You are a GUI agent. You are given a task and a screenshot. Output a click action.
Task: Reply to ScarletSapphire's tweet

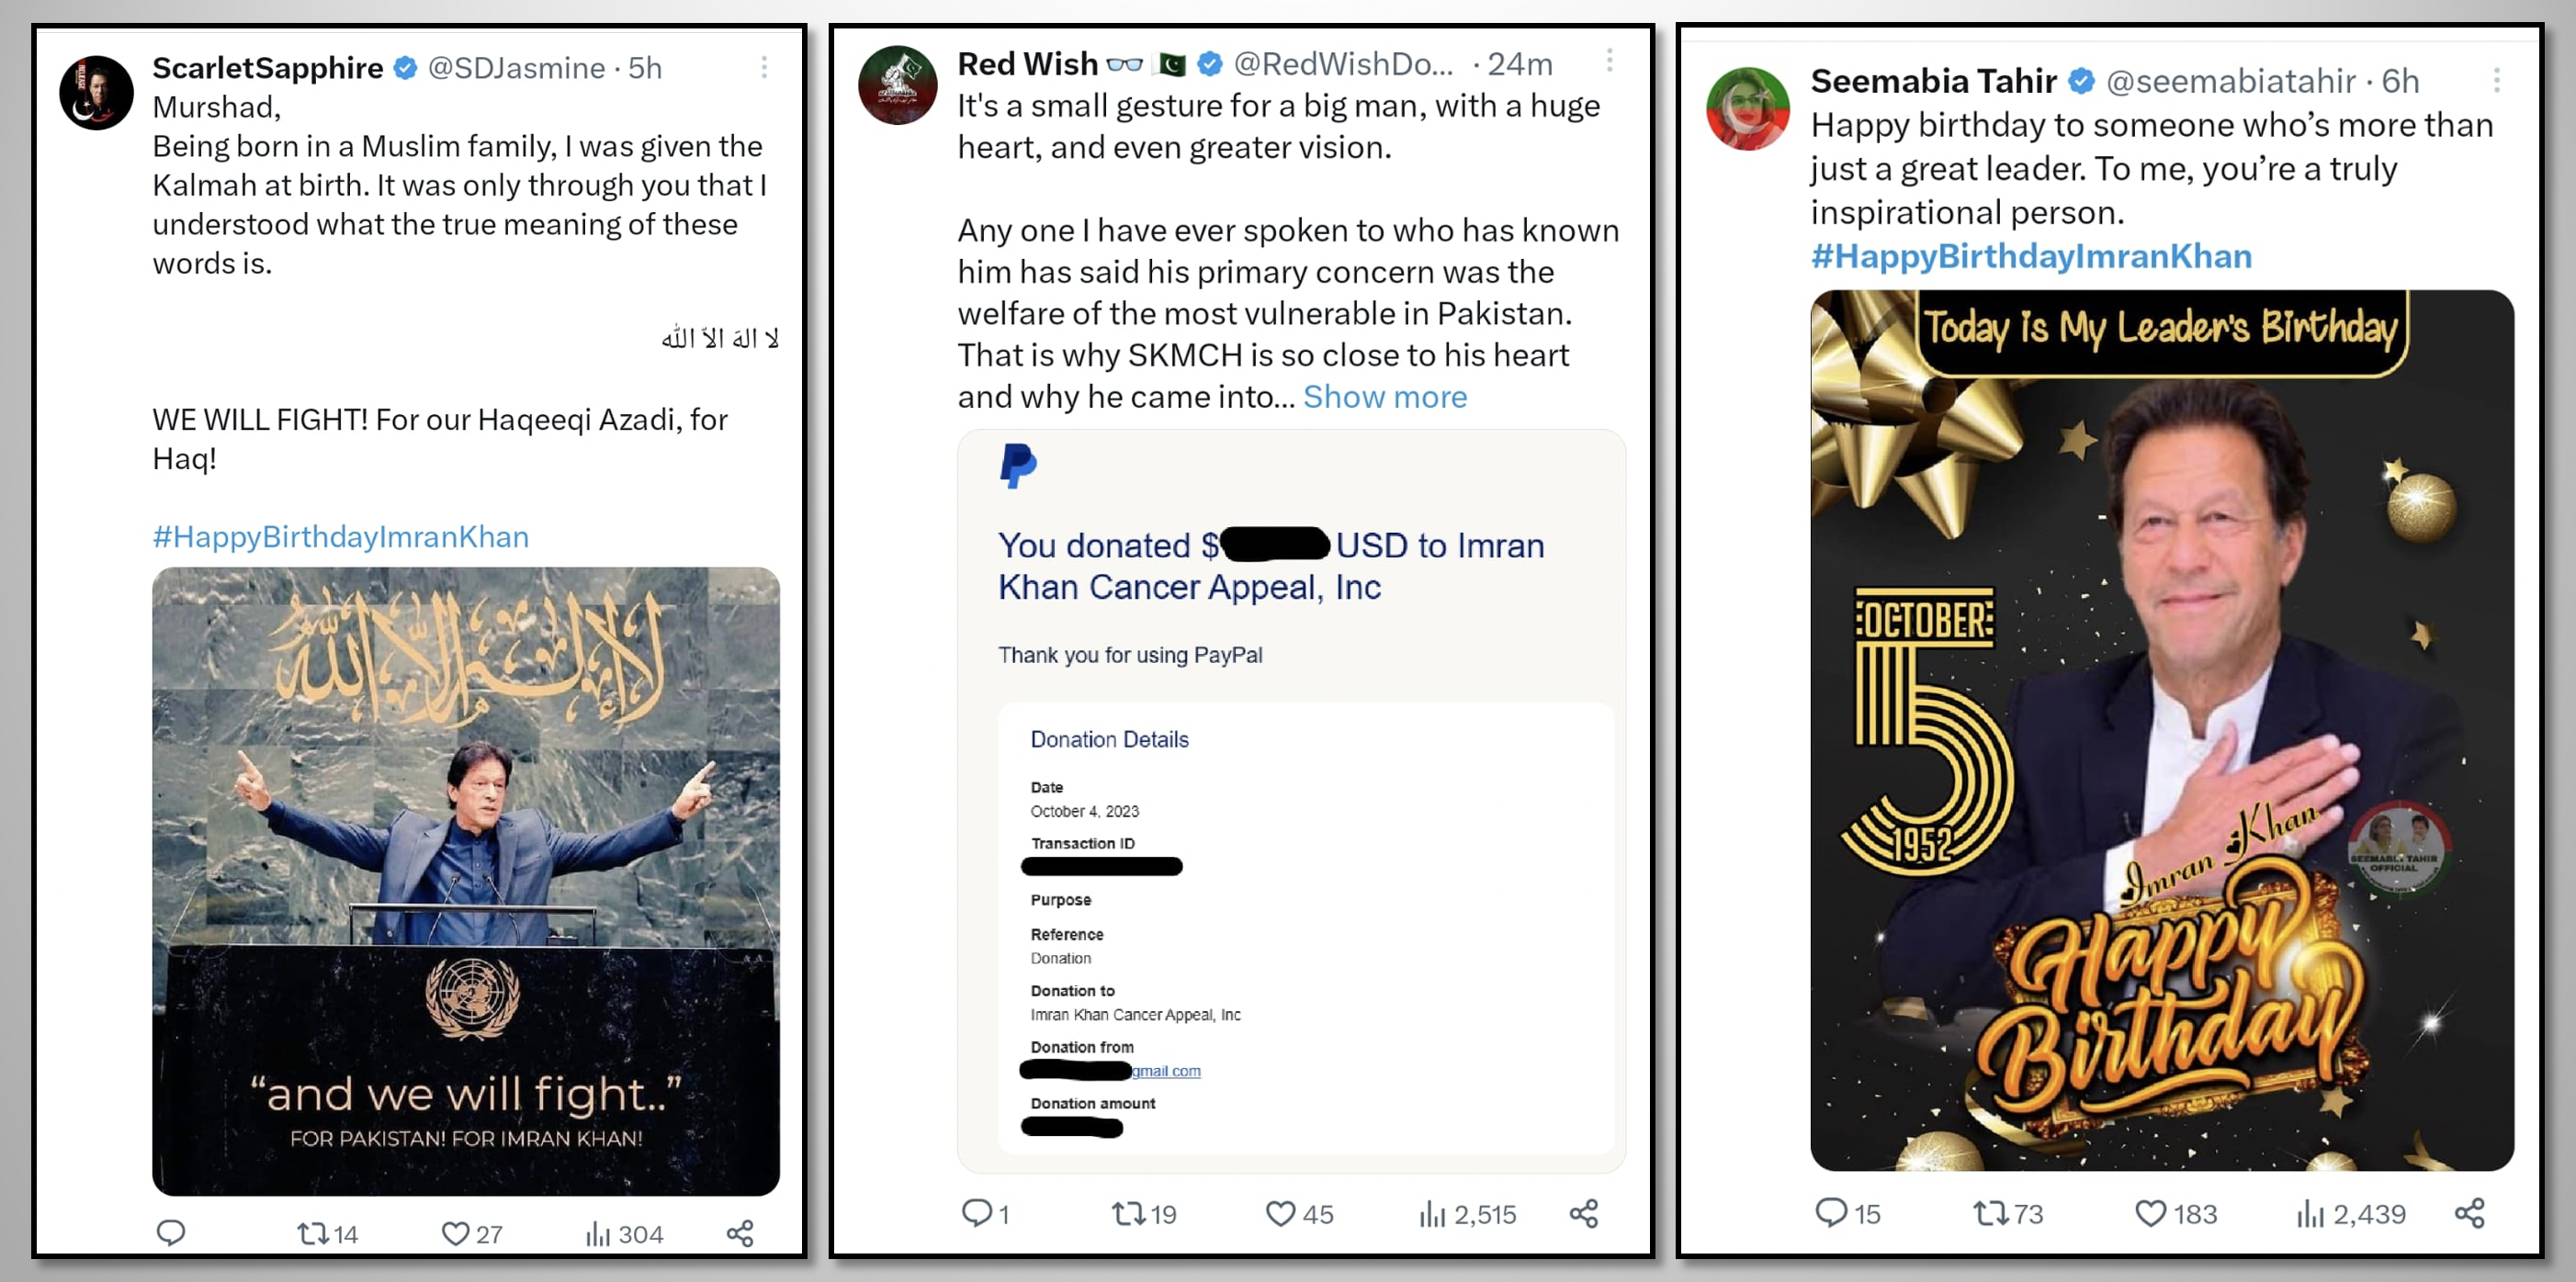(171, 1232)
